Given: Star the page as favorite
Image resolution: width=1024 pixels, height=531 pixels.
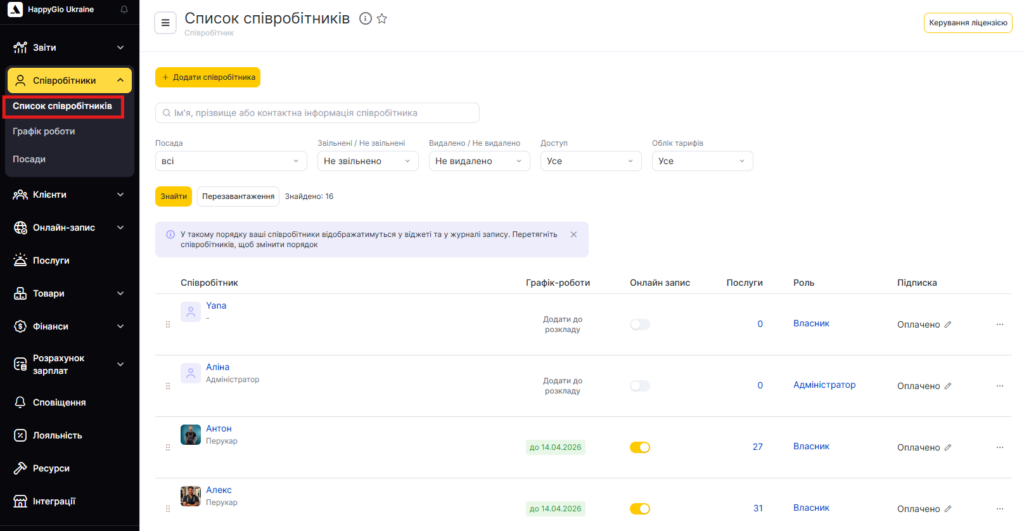Looking at the screenshot, I should pos(382,19).
